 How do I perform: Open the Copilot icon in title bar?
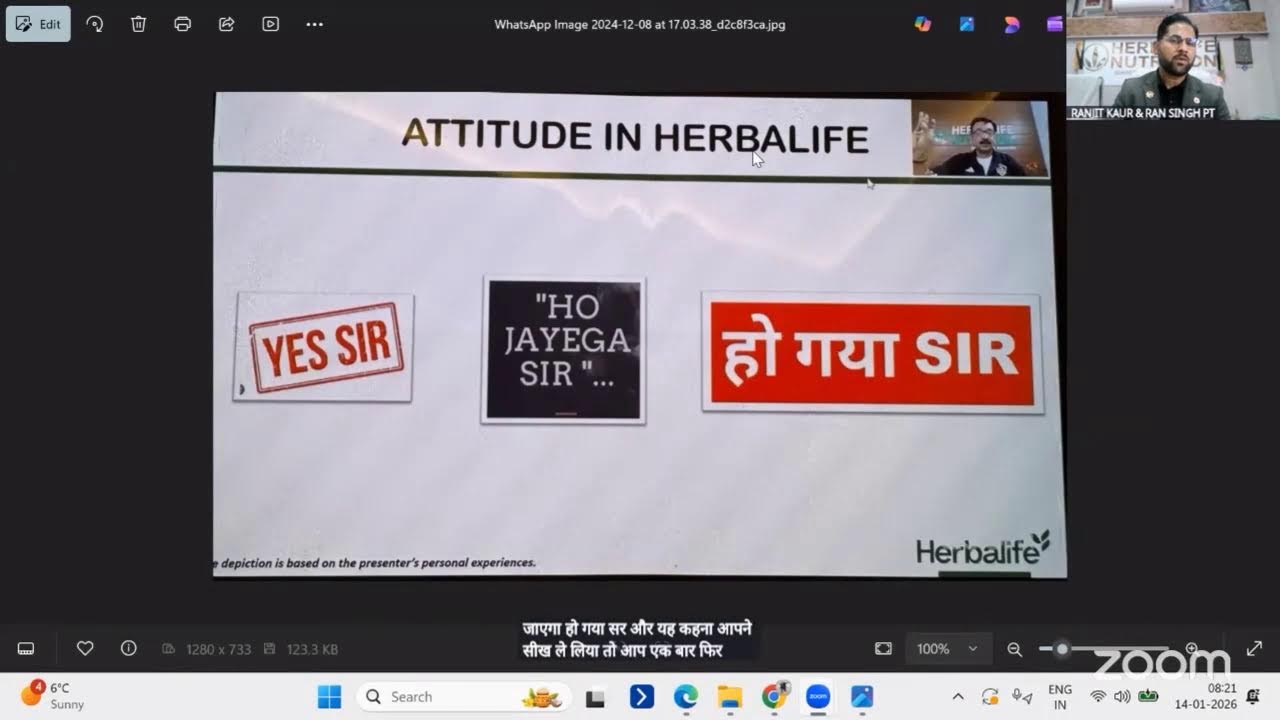[923, 24]
